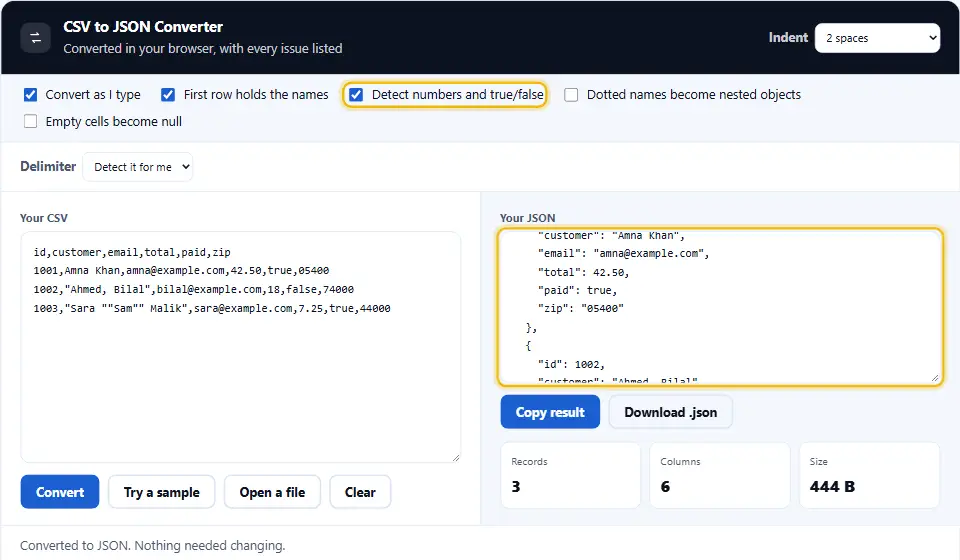This screenshot has height=560, width=960.
Task: Click the Indent label
Action: (x=788, y=37)
